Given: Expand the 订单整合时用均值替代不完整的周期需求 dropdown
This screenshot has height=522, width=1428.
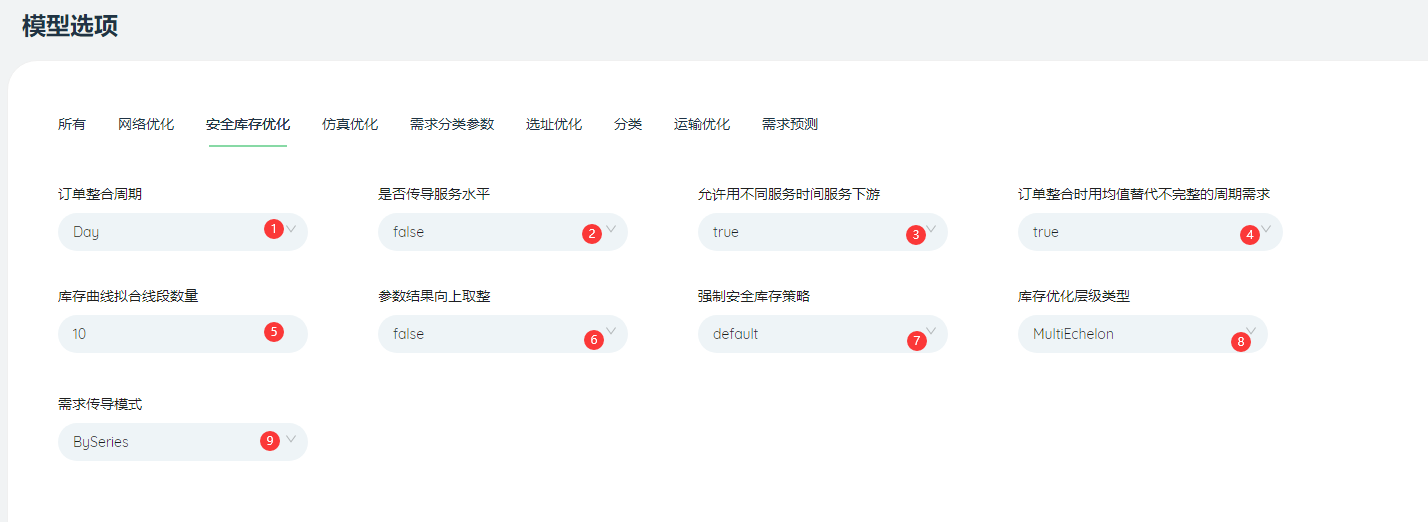Looking at the screenshot, I should [1150, 232].
